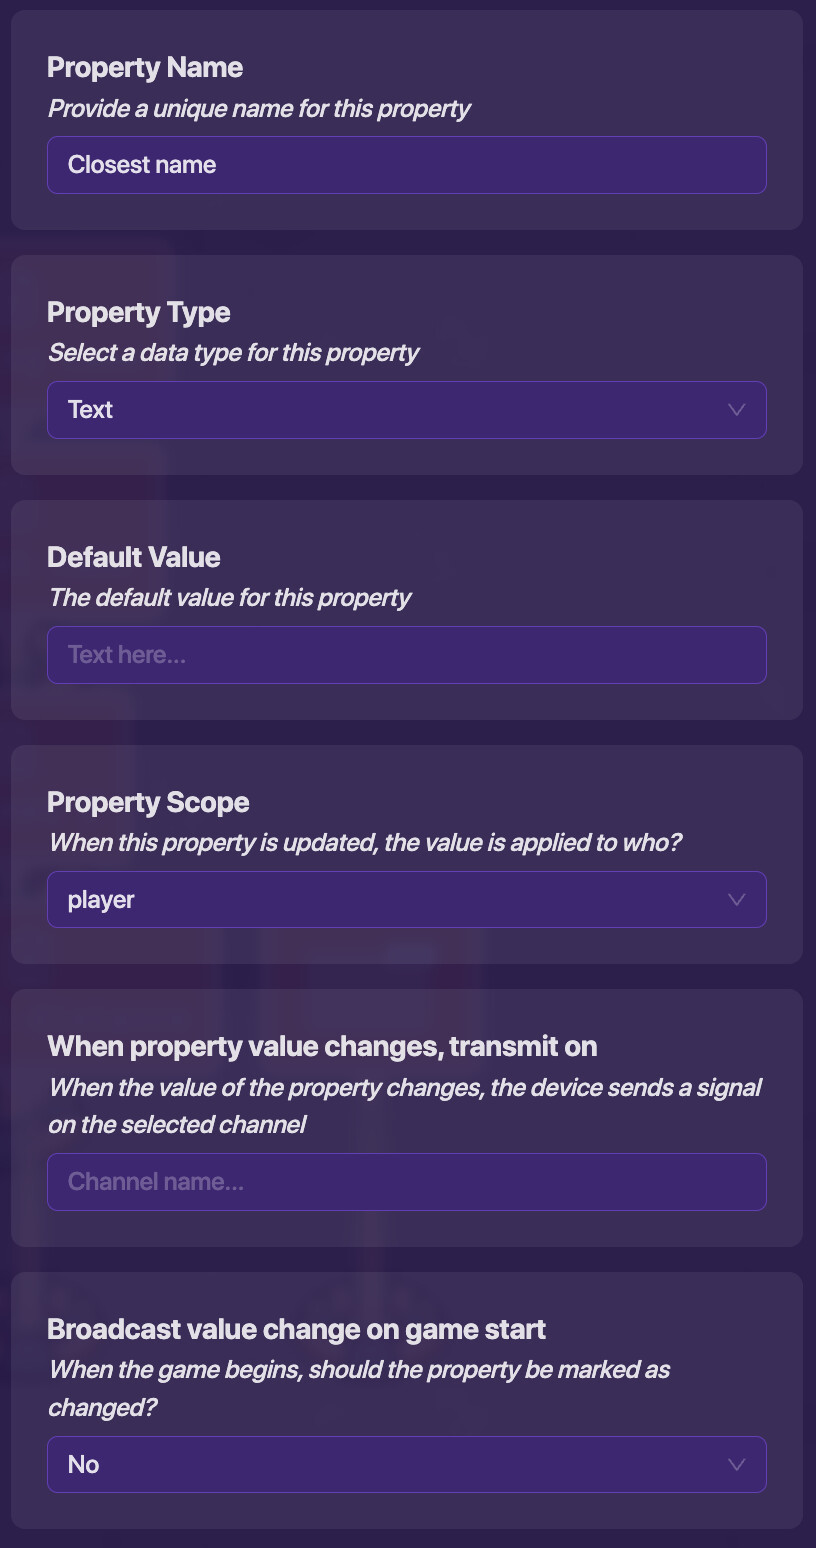Click the chevron arrow beside "player"

click(x=737, y=900)
